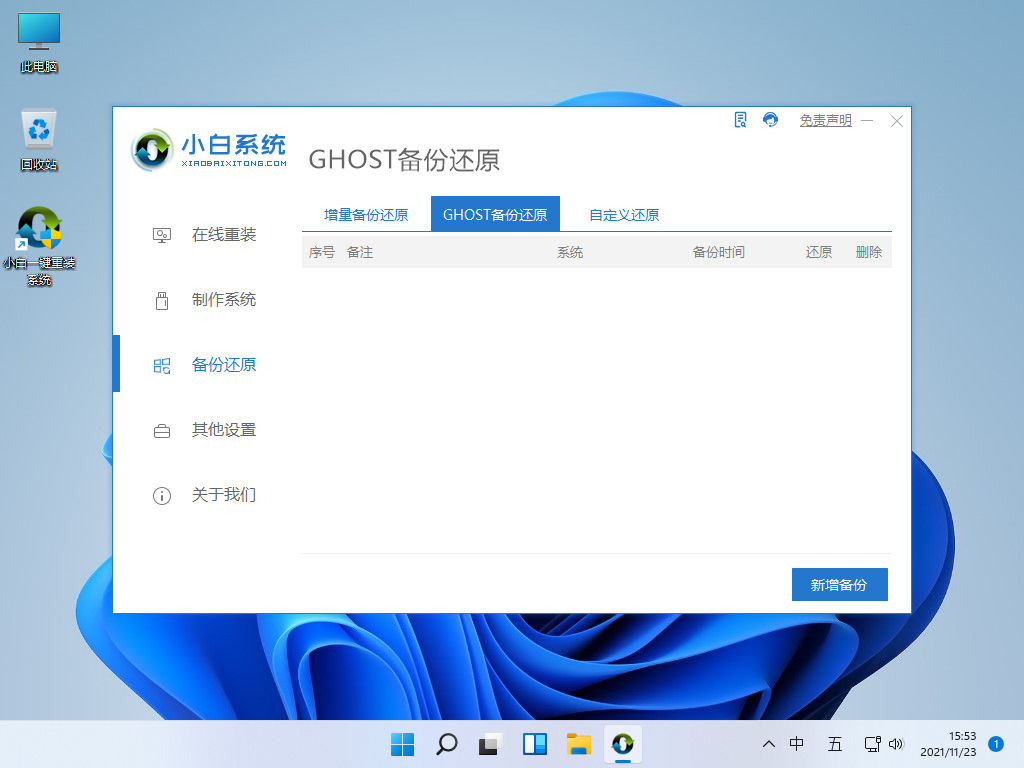The image size is (1024, 768).
Task: Click the 删除 column header
Action: [x=869, y=252]
